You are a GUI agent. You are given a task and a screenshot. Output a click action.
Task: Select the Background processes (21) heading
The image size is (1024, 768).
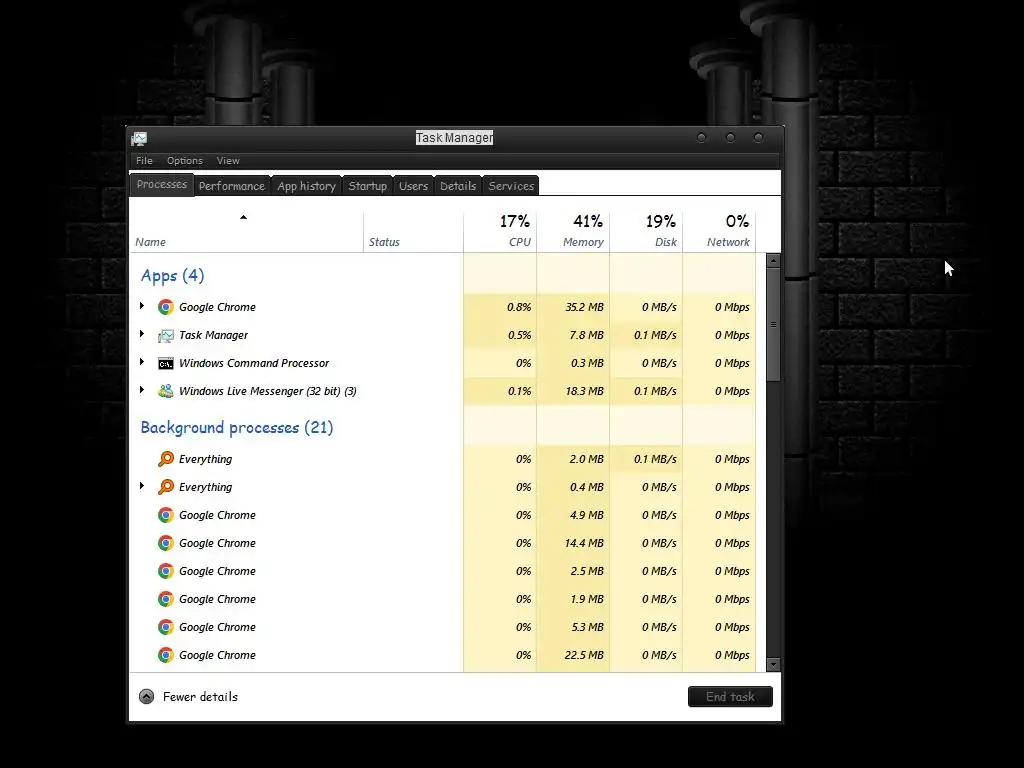coord(237,428)
